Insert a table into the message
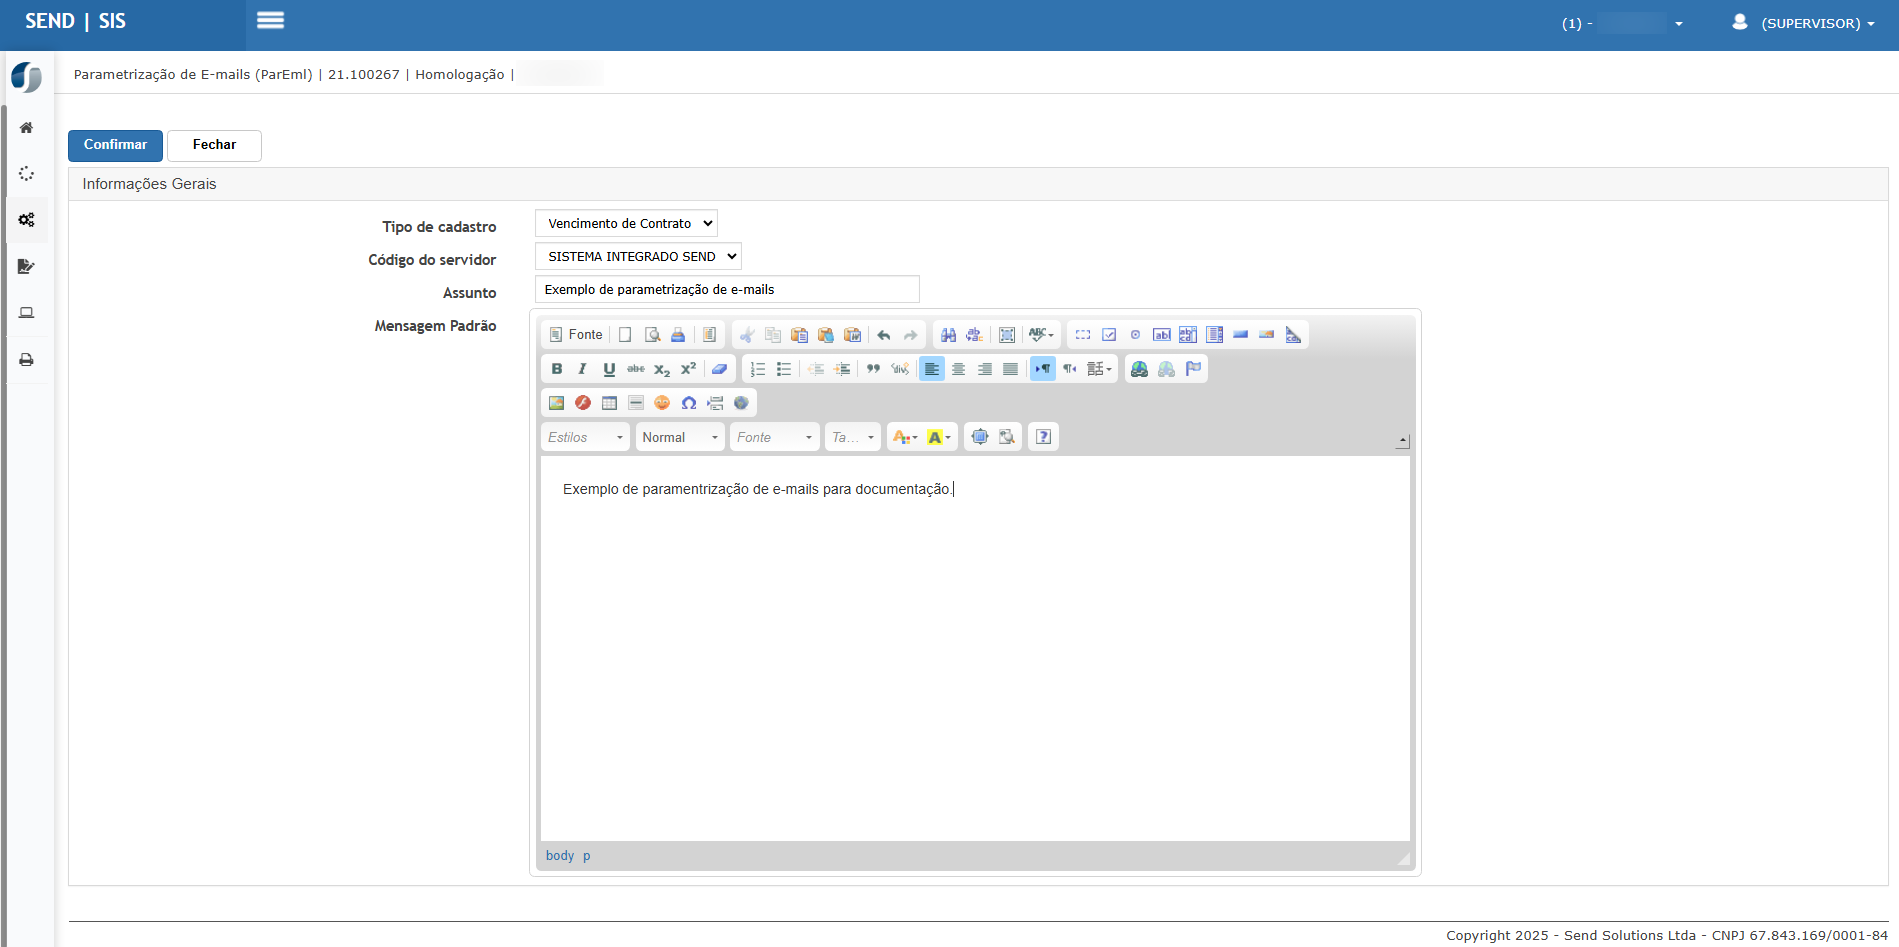Image resolution: width=1899 pixels, height=947 pixels. pyautogui.click(x=609, y=403)
